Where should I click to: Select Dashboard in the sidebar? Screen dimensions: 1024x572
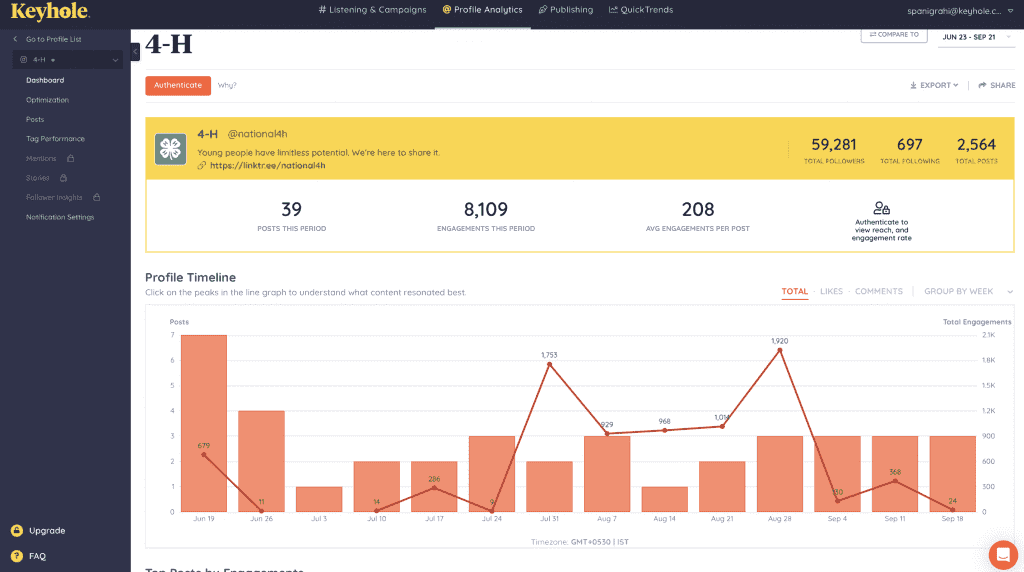pyautogui.click(x=45, y=80)
